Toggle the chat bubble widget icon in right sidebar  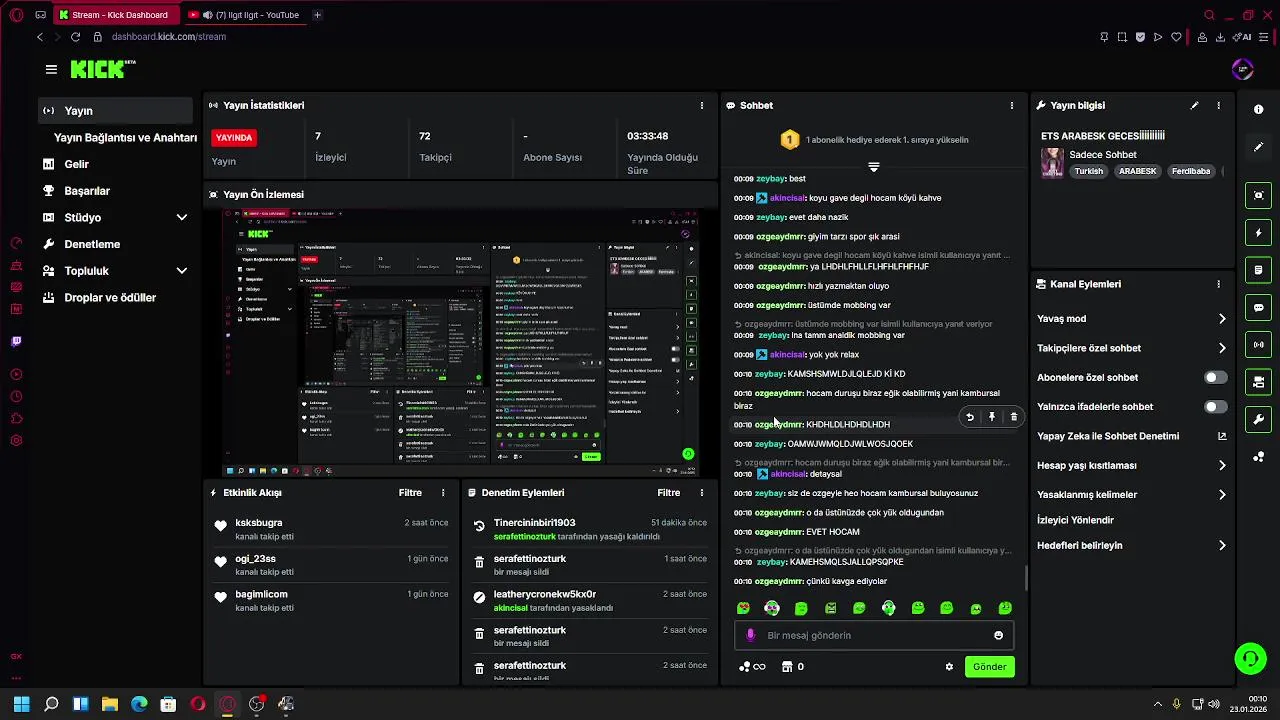[1258, 307]
